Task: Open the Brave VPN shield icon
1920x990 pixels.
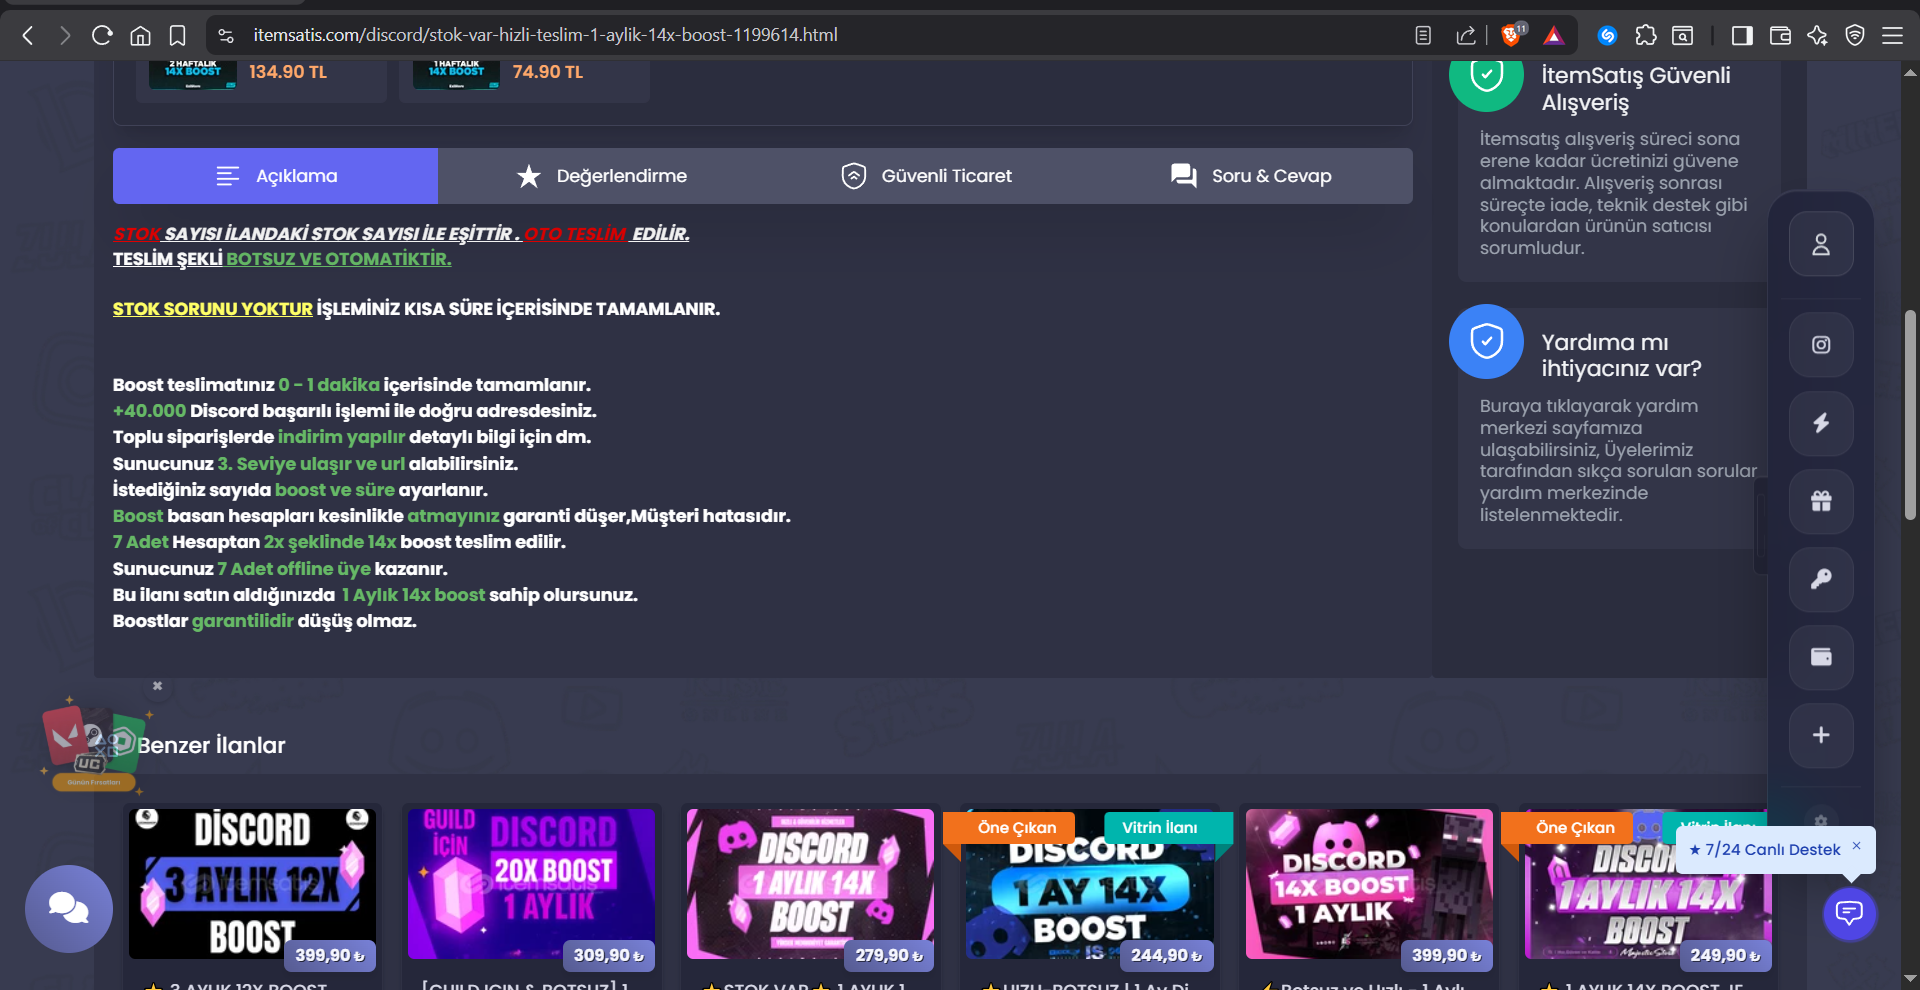Action: [1855, 36]
